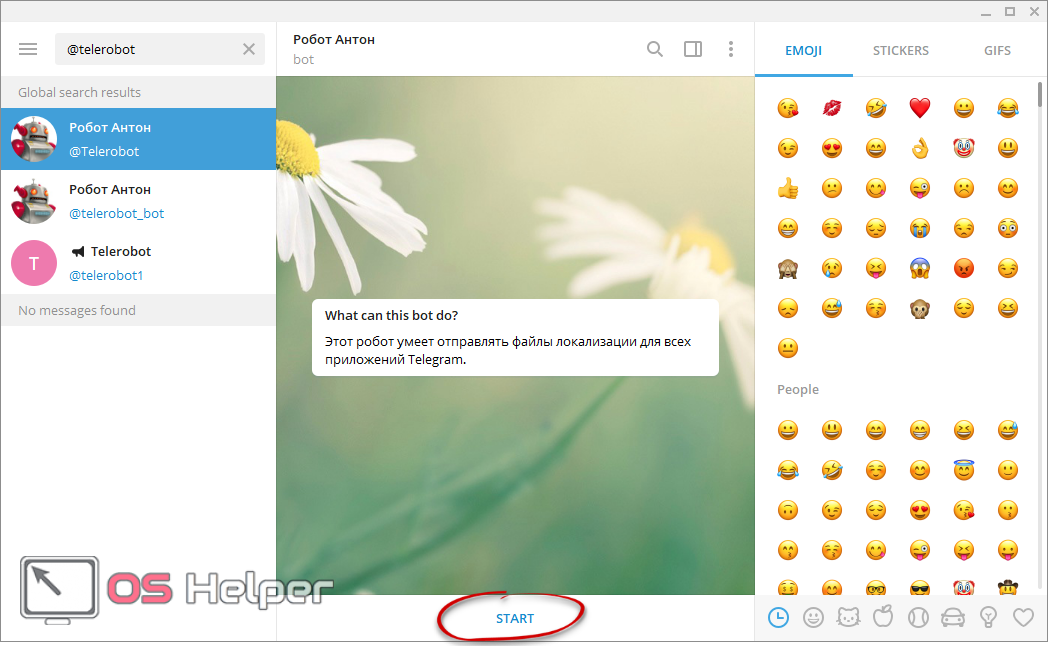Open search in the chat header
This screenshot has height=646, width=1048.
click(655, 49)
